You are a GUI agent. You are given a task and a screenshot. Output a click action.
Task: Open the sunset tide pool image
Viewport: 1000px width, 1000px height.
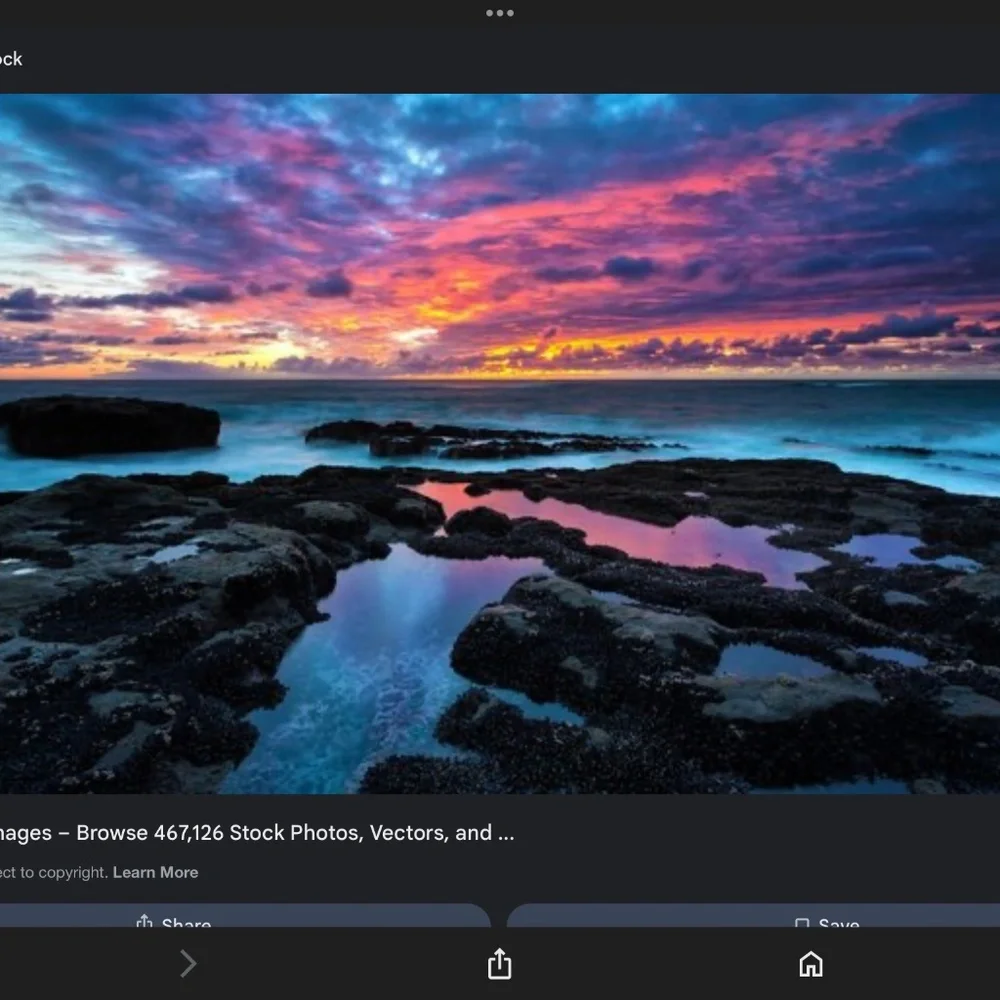500,444
